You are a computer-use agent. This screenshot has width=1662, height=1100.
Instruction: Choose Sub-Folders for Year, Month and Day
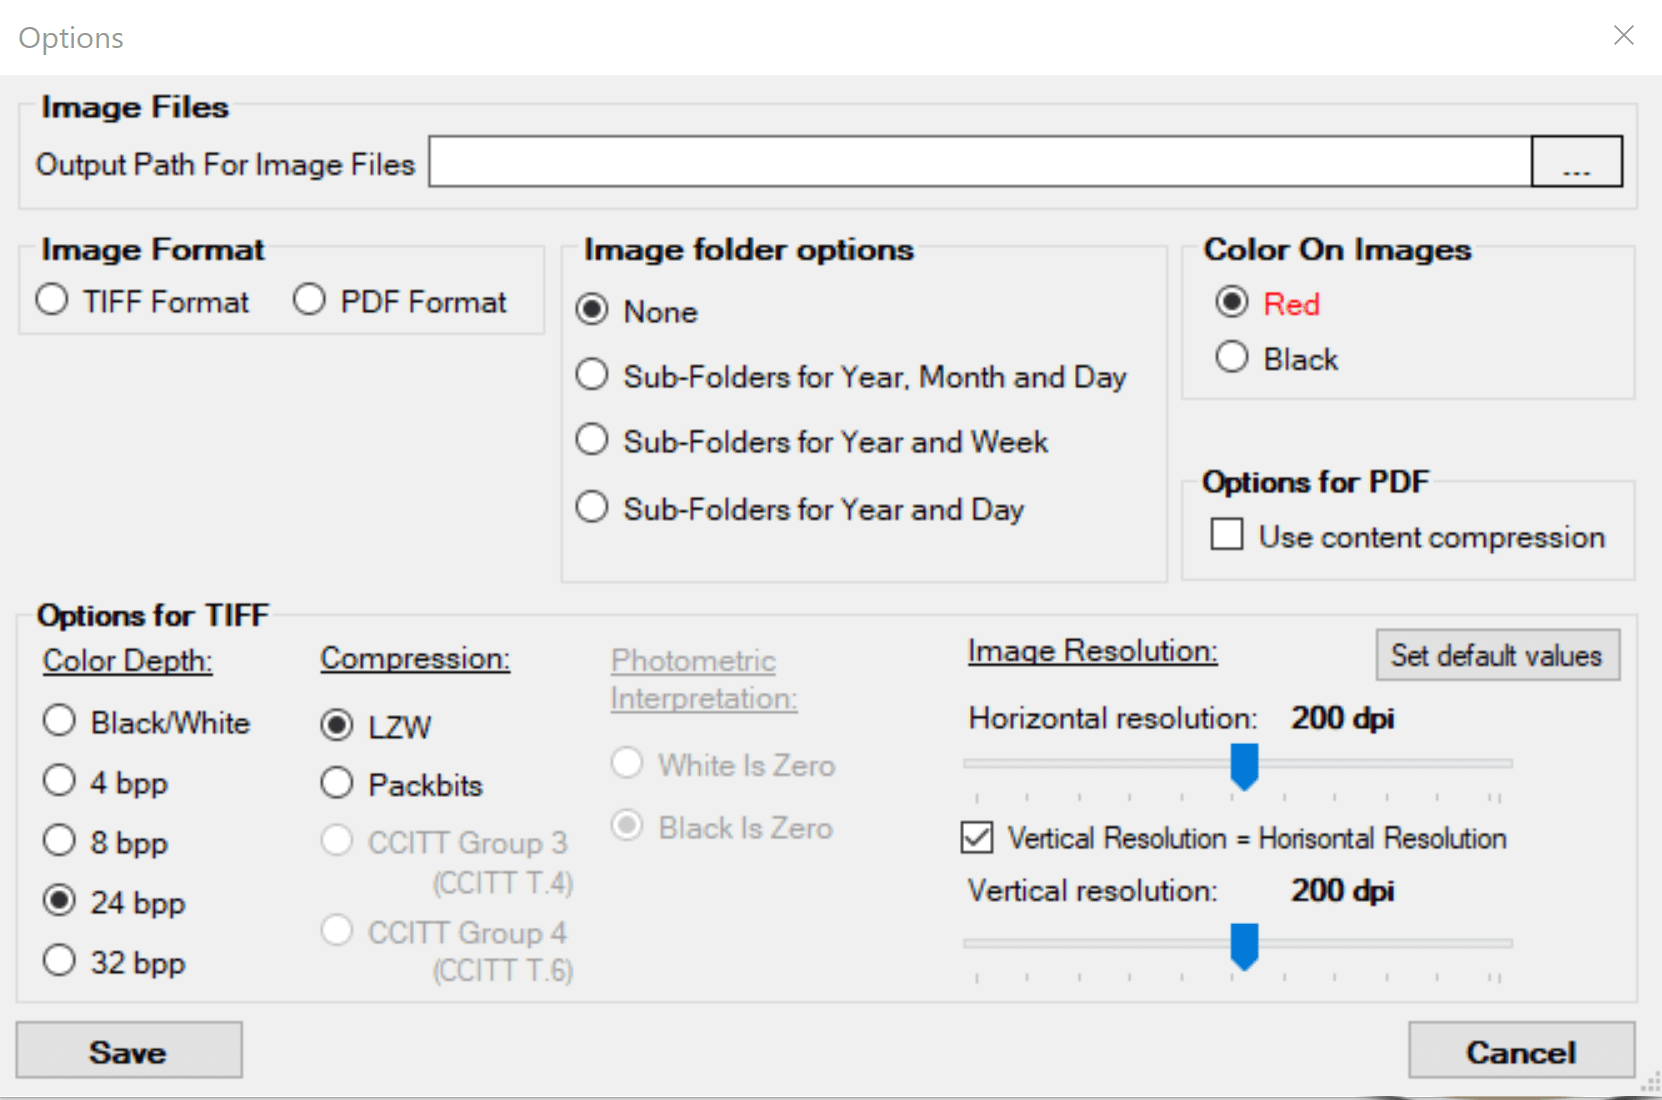coord(593,376)
